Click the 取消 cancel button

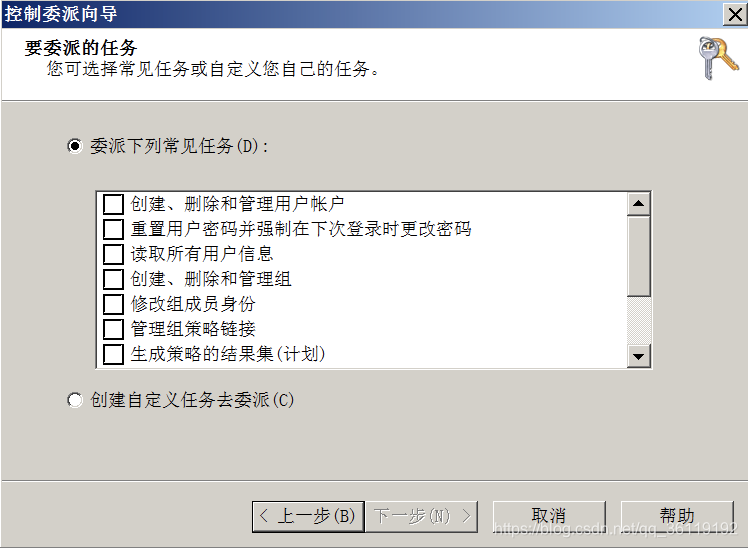549,516
